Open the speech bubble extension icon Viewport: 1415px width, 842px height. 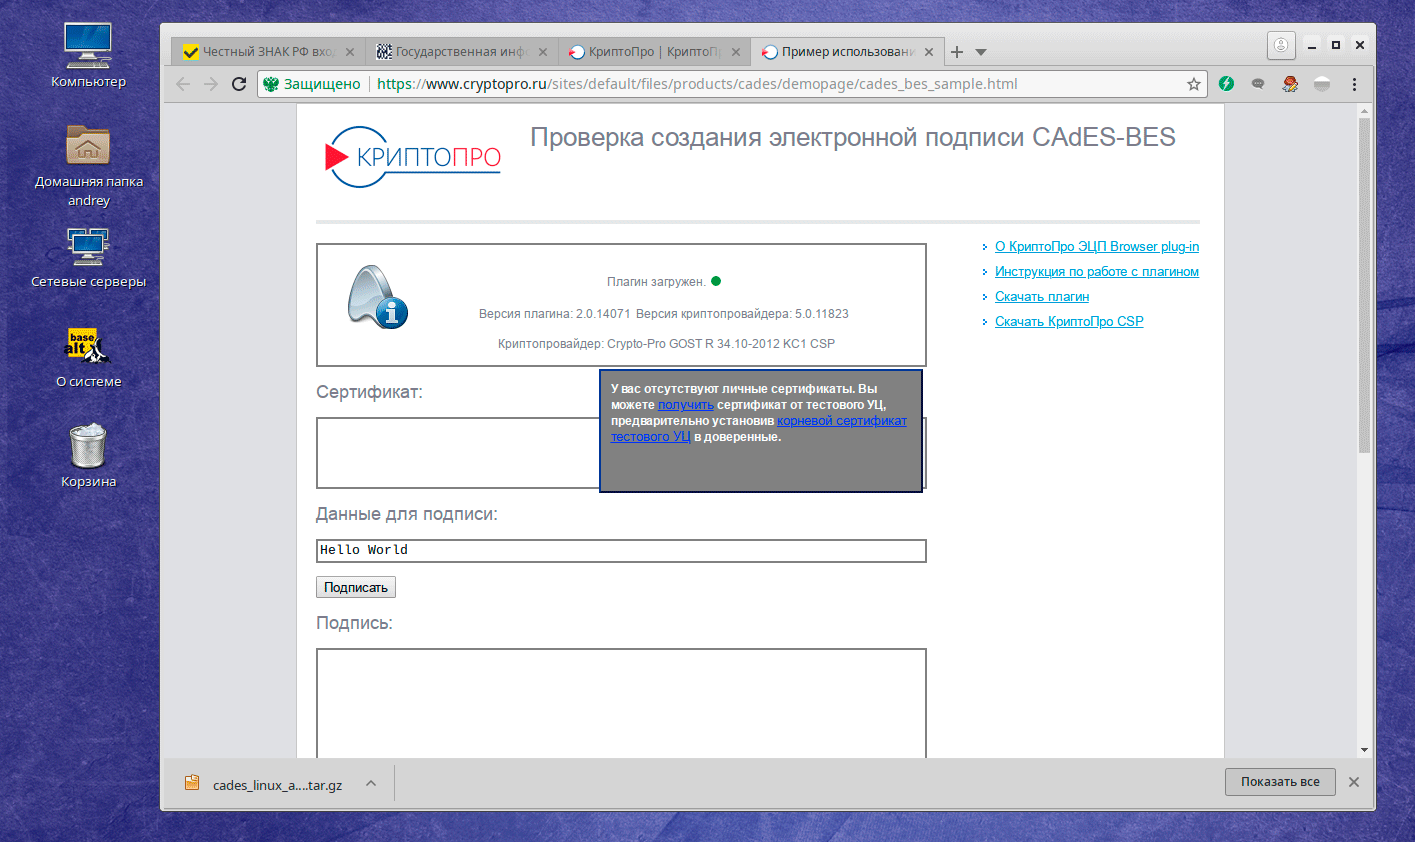[x=1258, y=84]
